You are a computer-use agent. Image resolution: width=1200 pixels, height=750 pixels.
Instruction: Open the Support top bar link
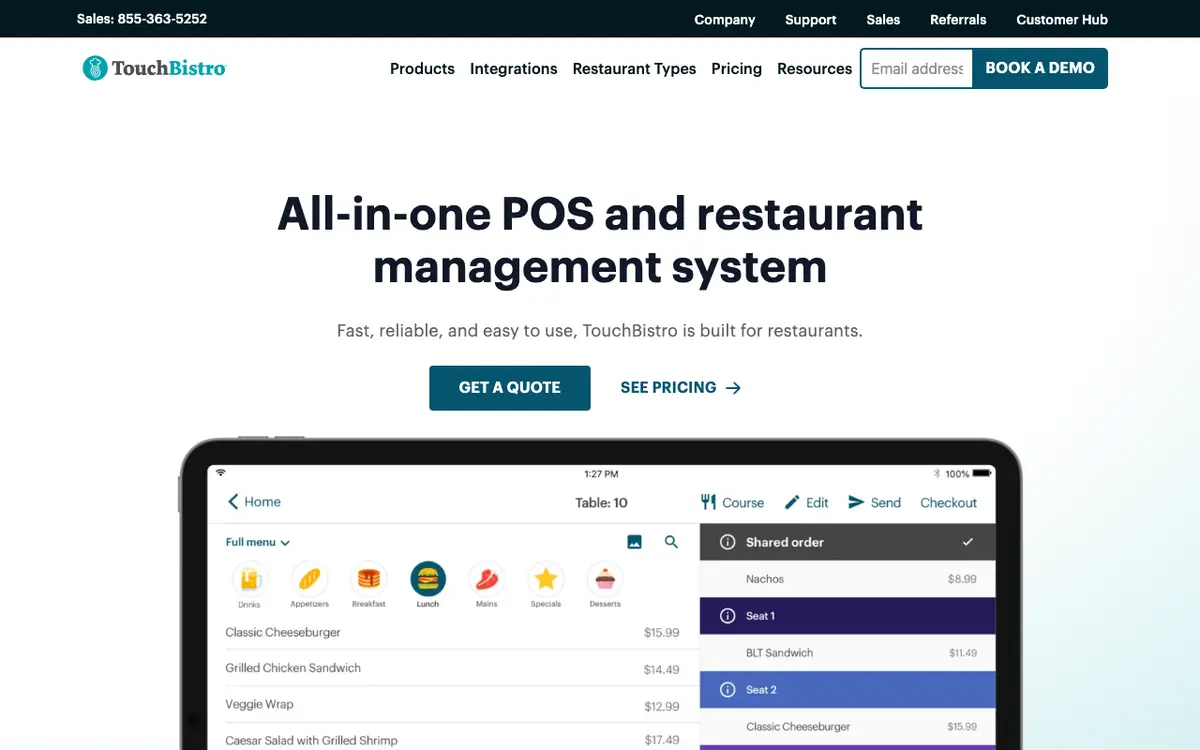(x=811, y=19)
